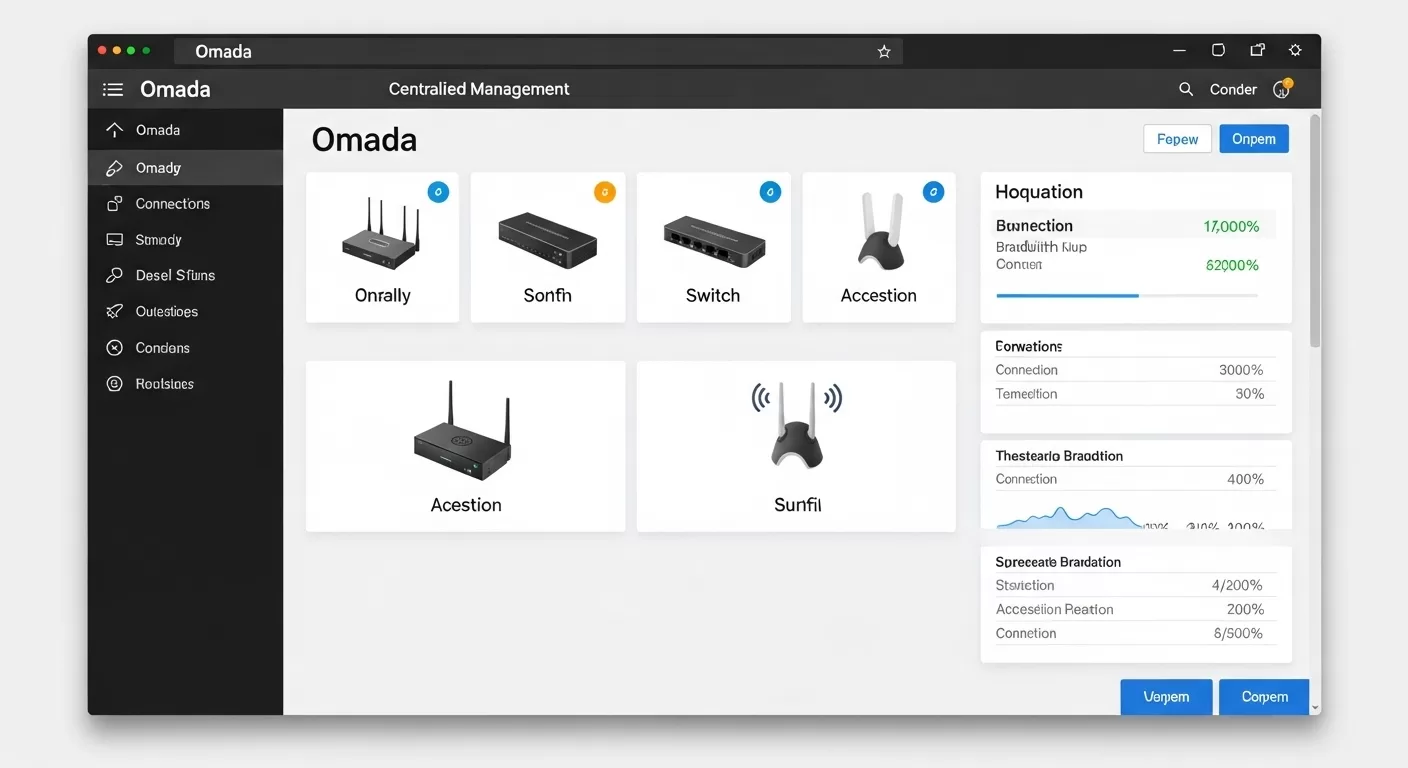Open Condons in the sidebar
Screen dimensions: 1408x768
pos(185,348)
